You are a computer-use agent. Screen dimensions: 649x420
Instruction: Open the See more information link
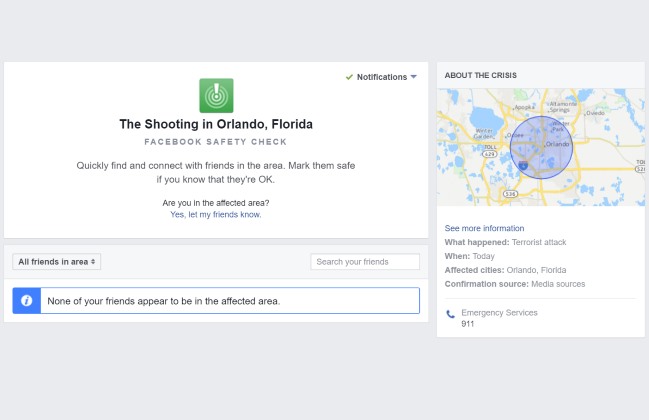click(484, 228)
